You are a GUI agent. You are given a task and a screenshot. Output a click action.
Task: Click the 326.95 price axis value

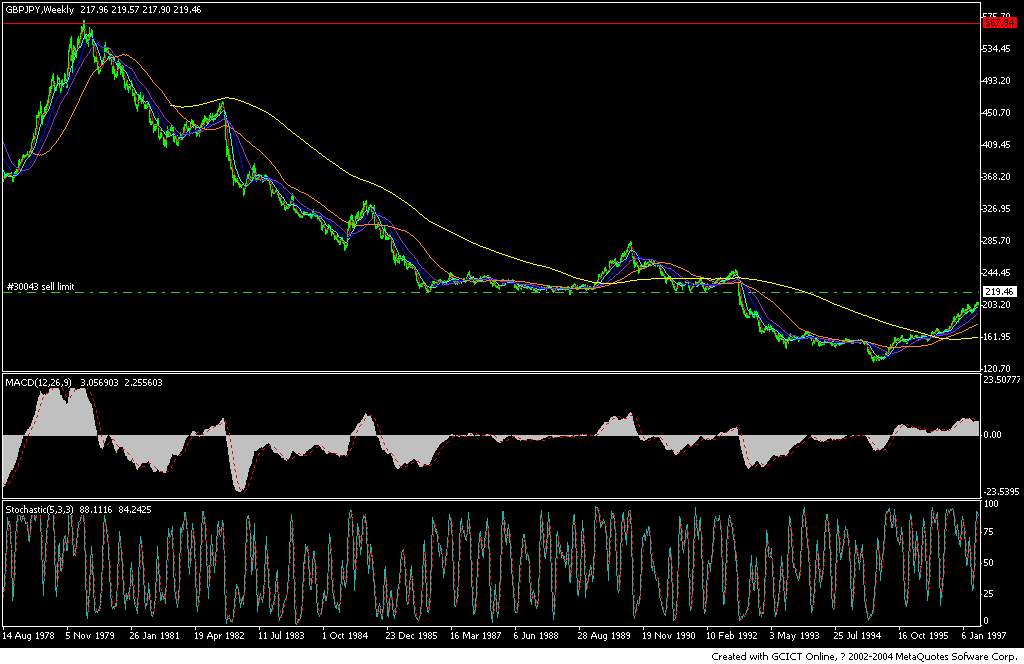pos(999,209)
